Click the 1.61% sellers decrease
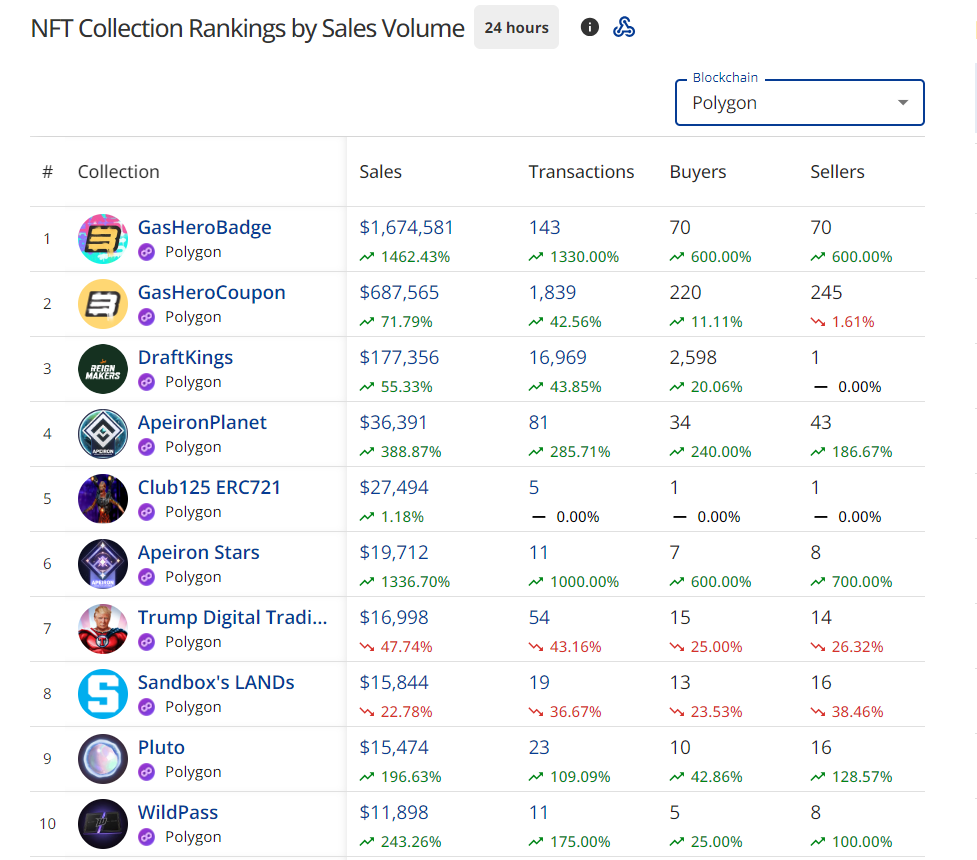Viewport: 977px width, 860px height. pos(853,322)
